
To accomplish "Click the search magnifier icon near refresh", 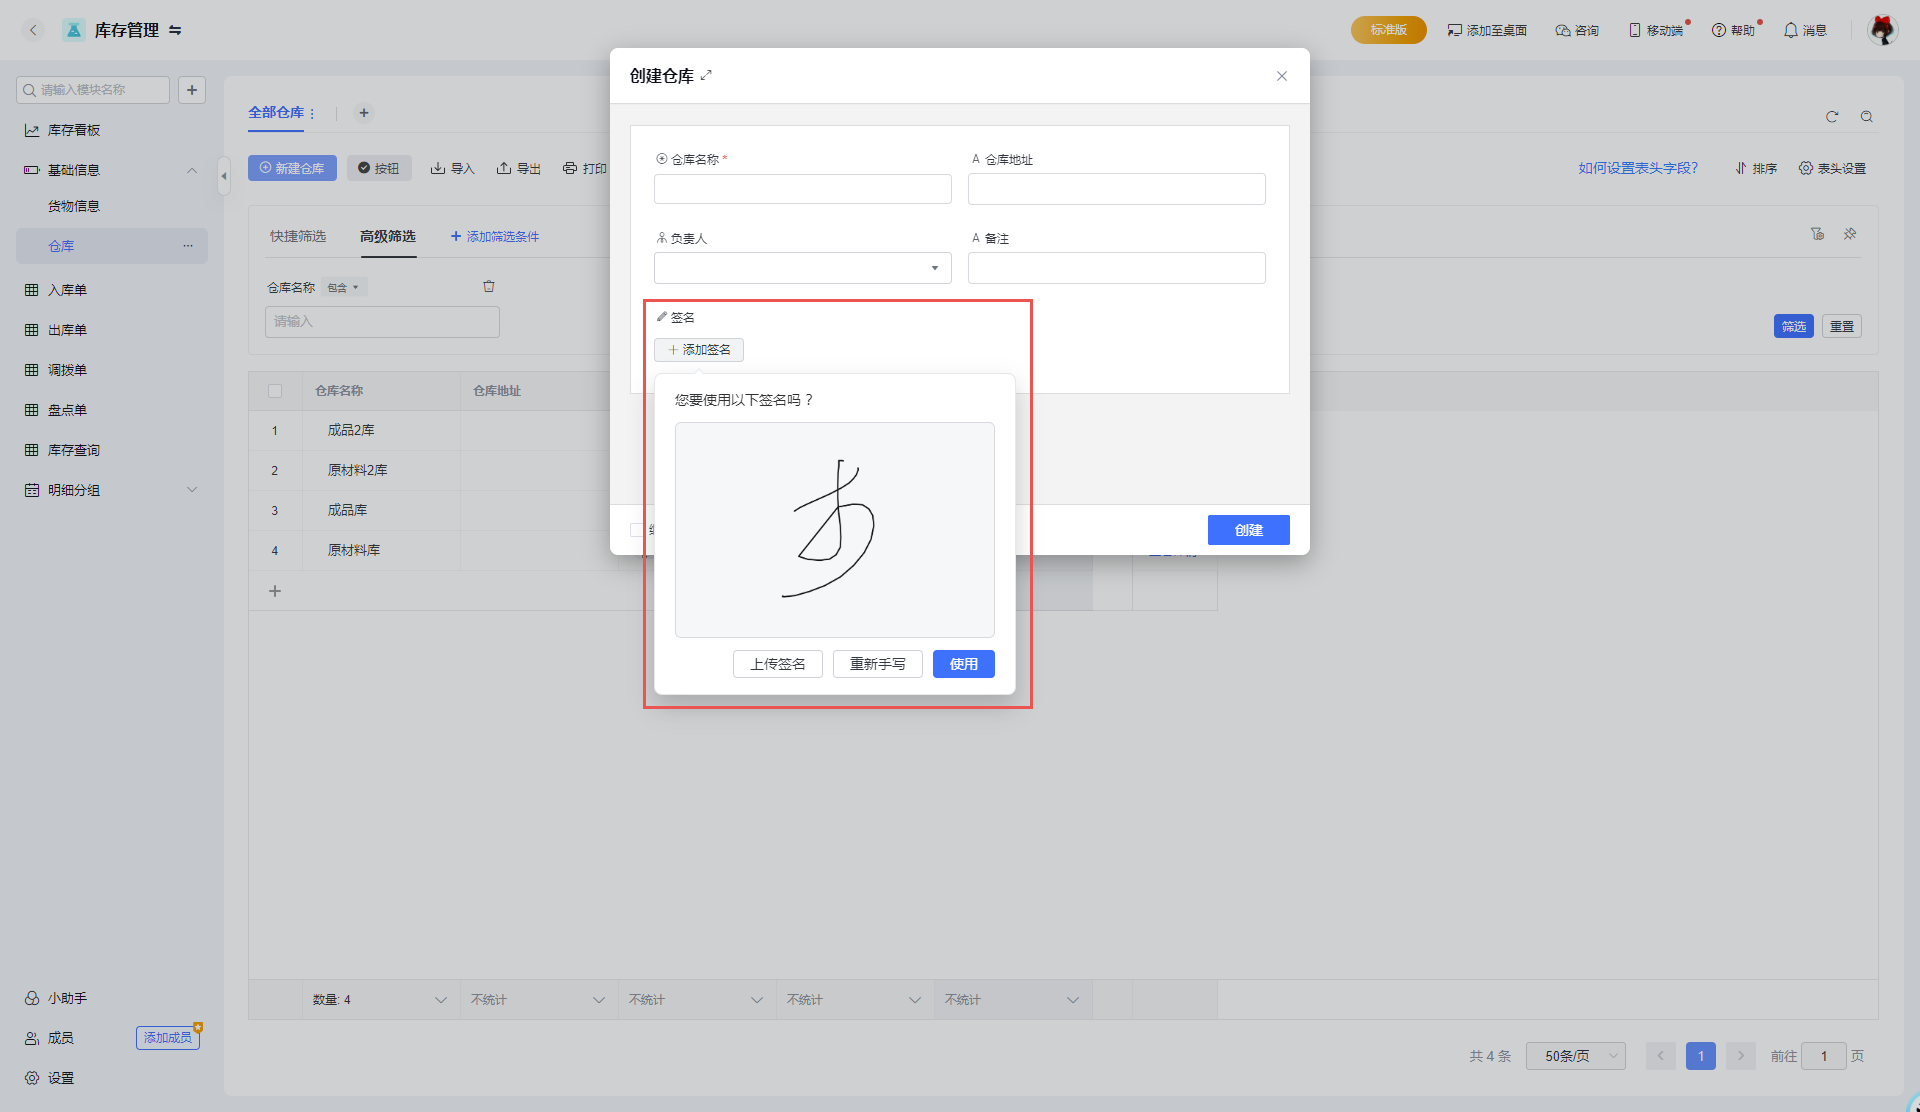I will click(1867, 117).
